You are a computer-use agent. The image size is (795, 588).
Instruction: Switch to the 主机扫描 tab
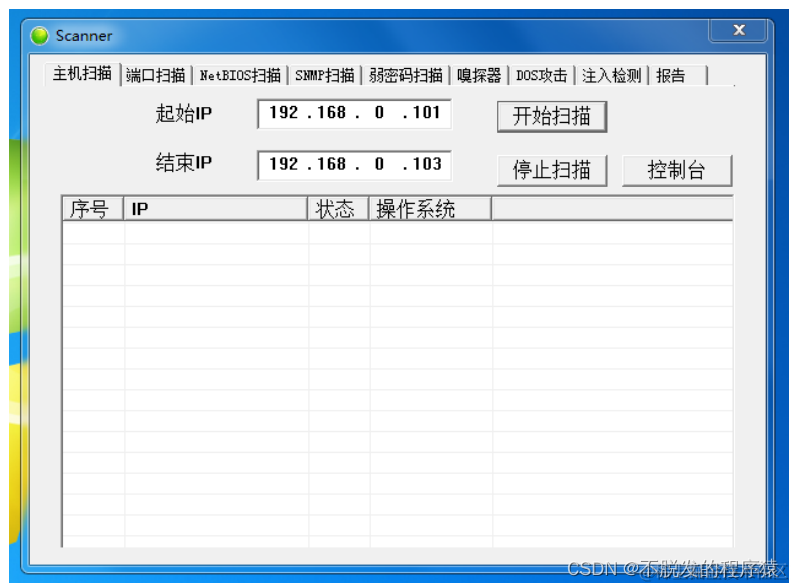[82, 74]
